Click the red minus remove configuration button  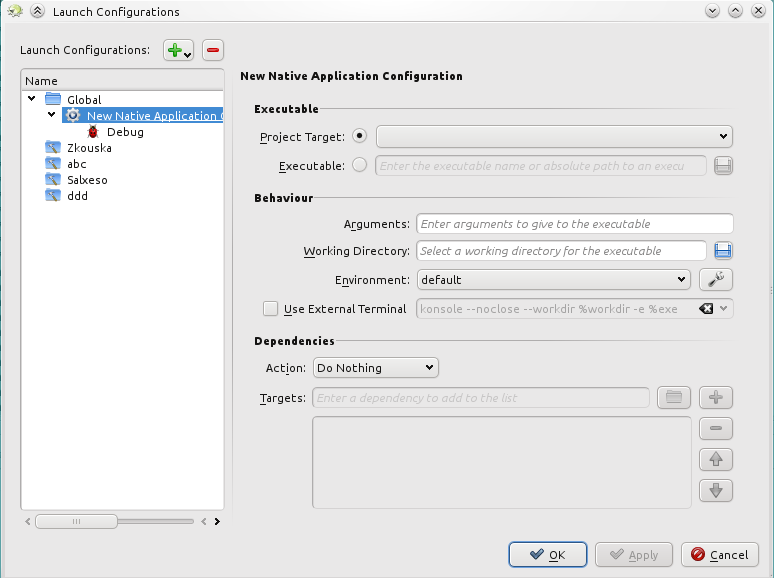tap(213, 50)
